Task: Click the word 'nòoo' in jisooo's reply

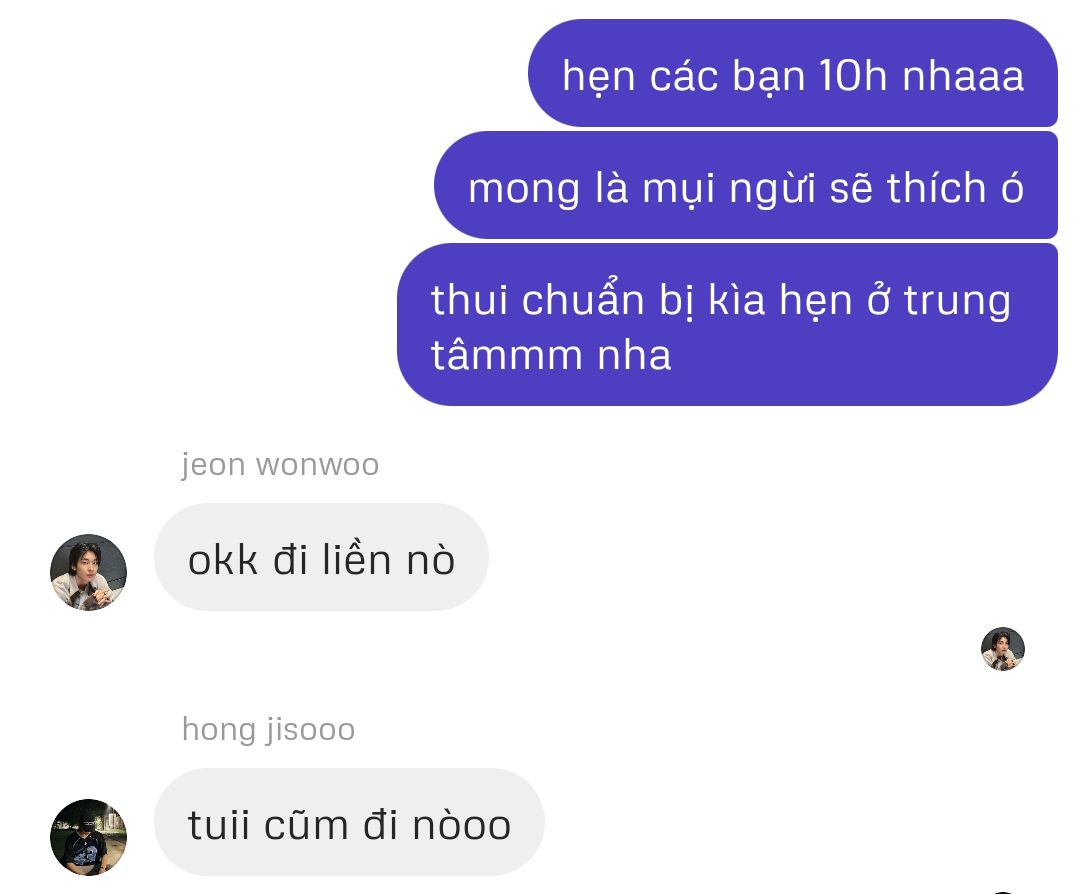Action: click(461, 824)
